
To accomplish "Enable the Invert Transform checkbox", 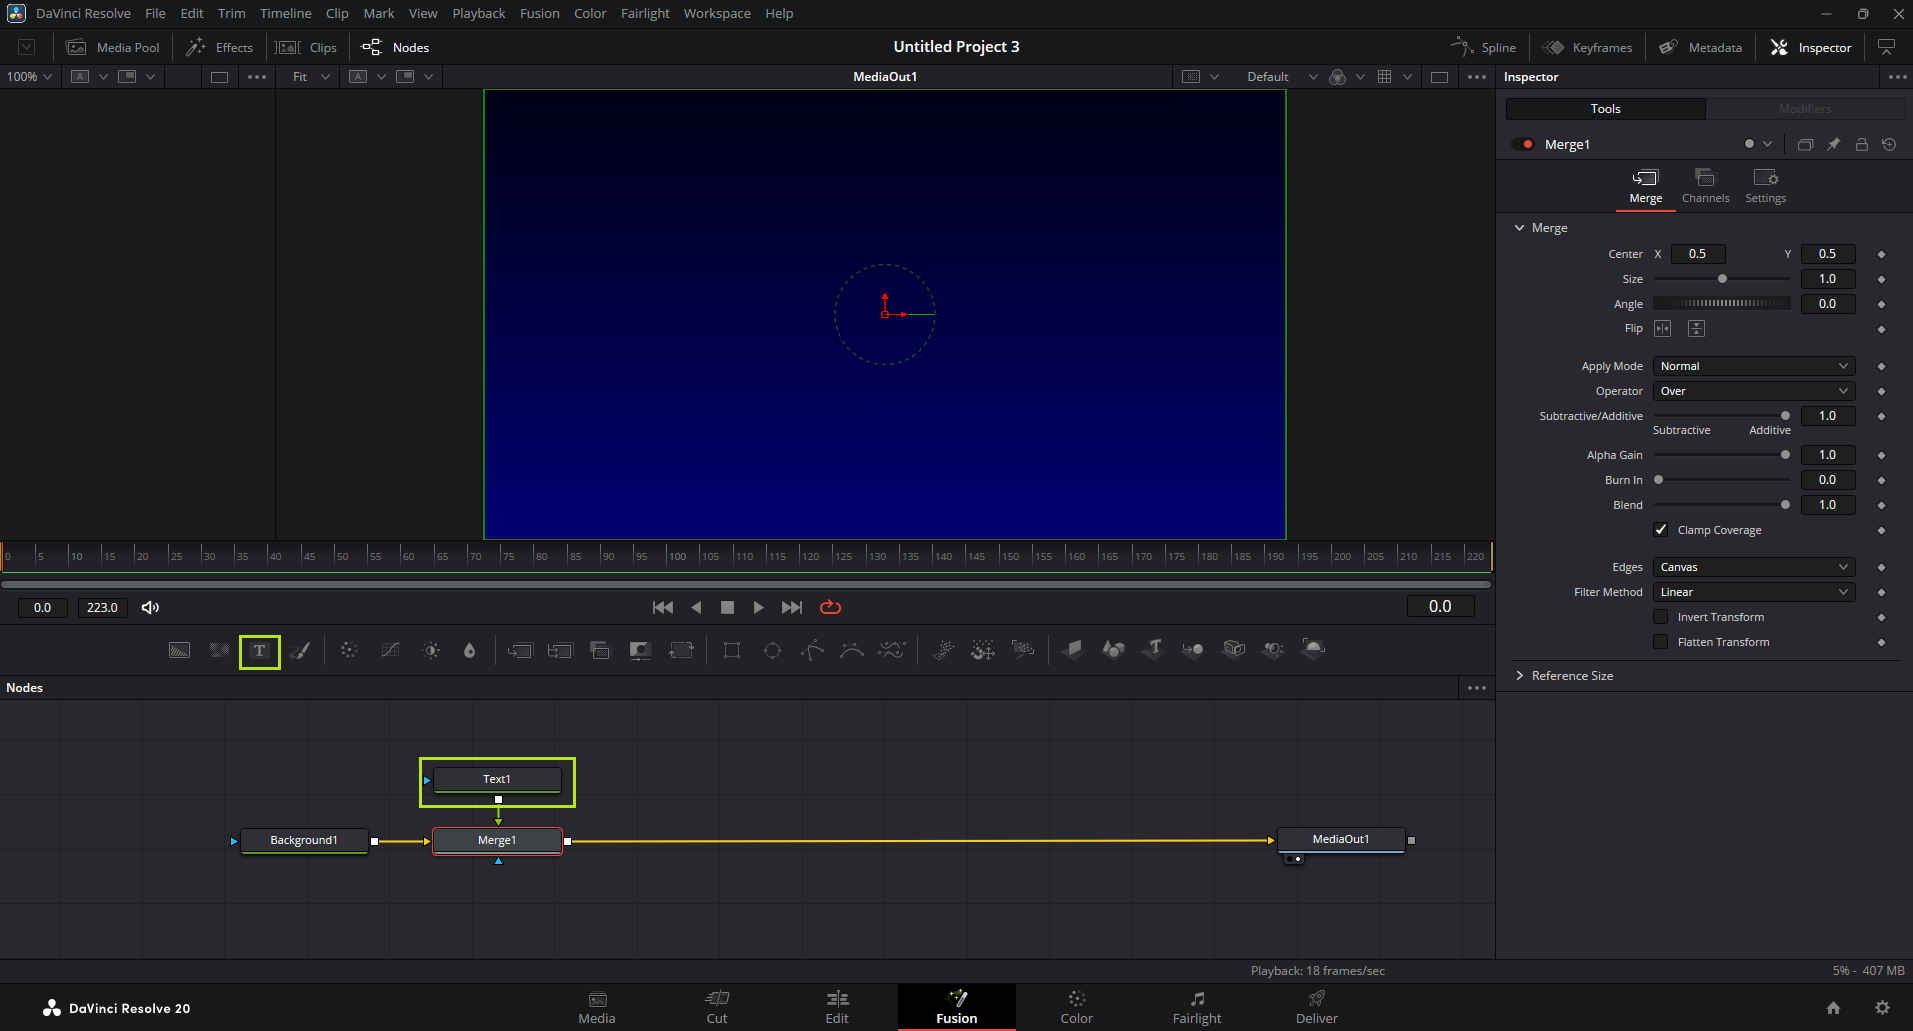I will (1661, 617).
